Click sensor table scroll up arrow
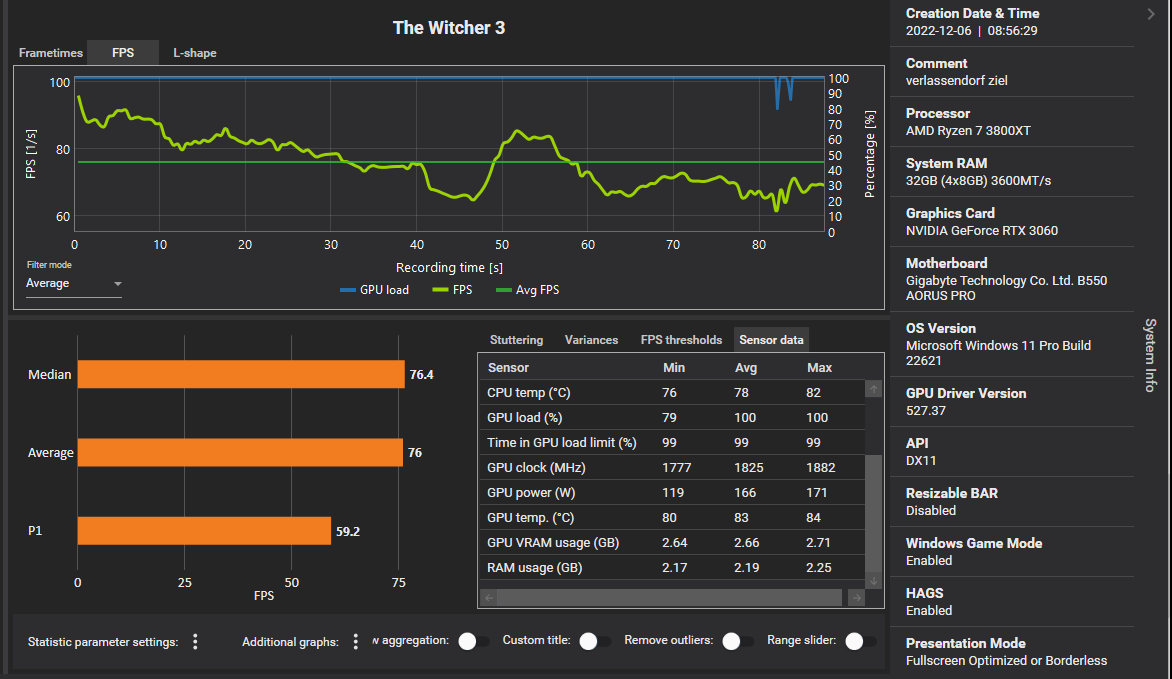 coord(873,389)
